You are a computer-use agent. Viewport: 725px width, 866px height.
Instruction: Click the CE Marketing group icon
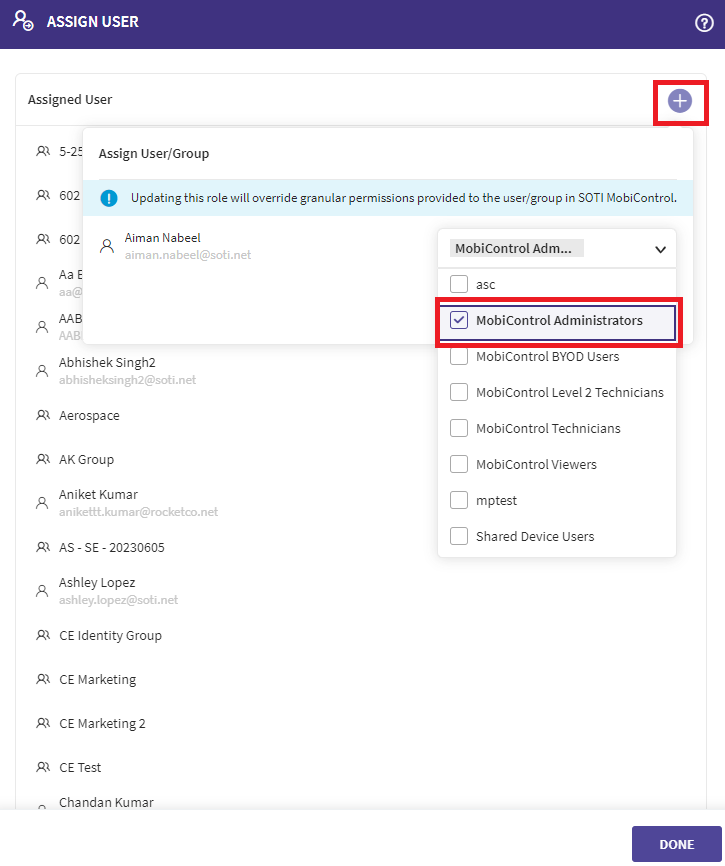click(x=43, y=679)
